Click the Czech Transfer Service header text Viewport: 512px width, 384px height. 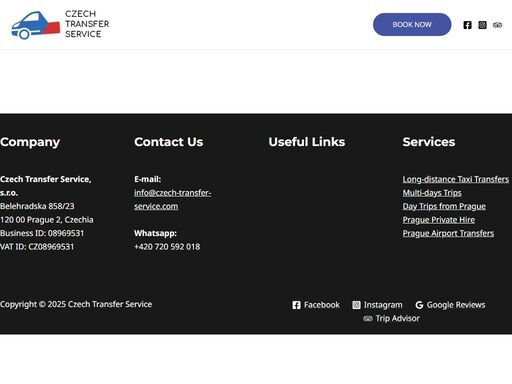(x=87, y=24)
